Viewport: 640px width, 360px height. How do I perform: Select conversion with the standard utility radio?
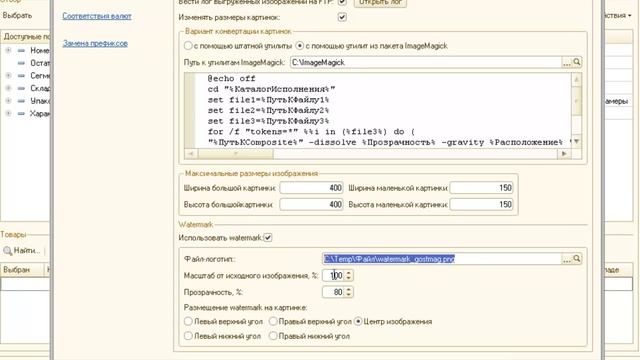188,46
